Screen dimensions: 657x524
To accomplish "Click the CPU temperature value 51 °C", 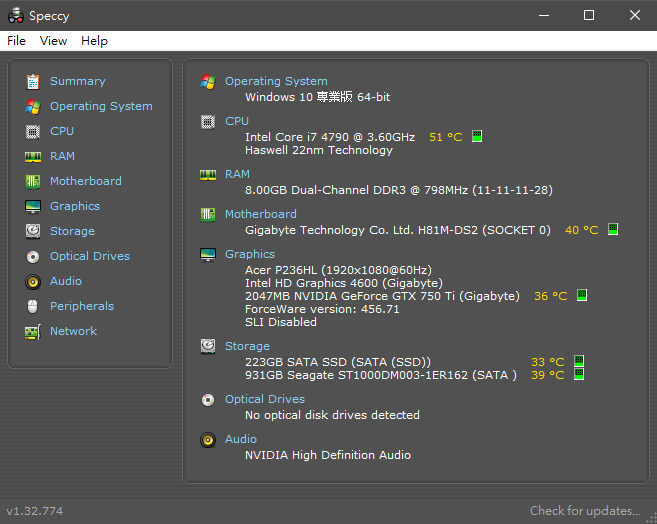I will [445, 137].
